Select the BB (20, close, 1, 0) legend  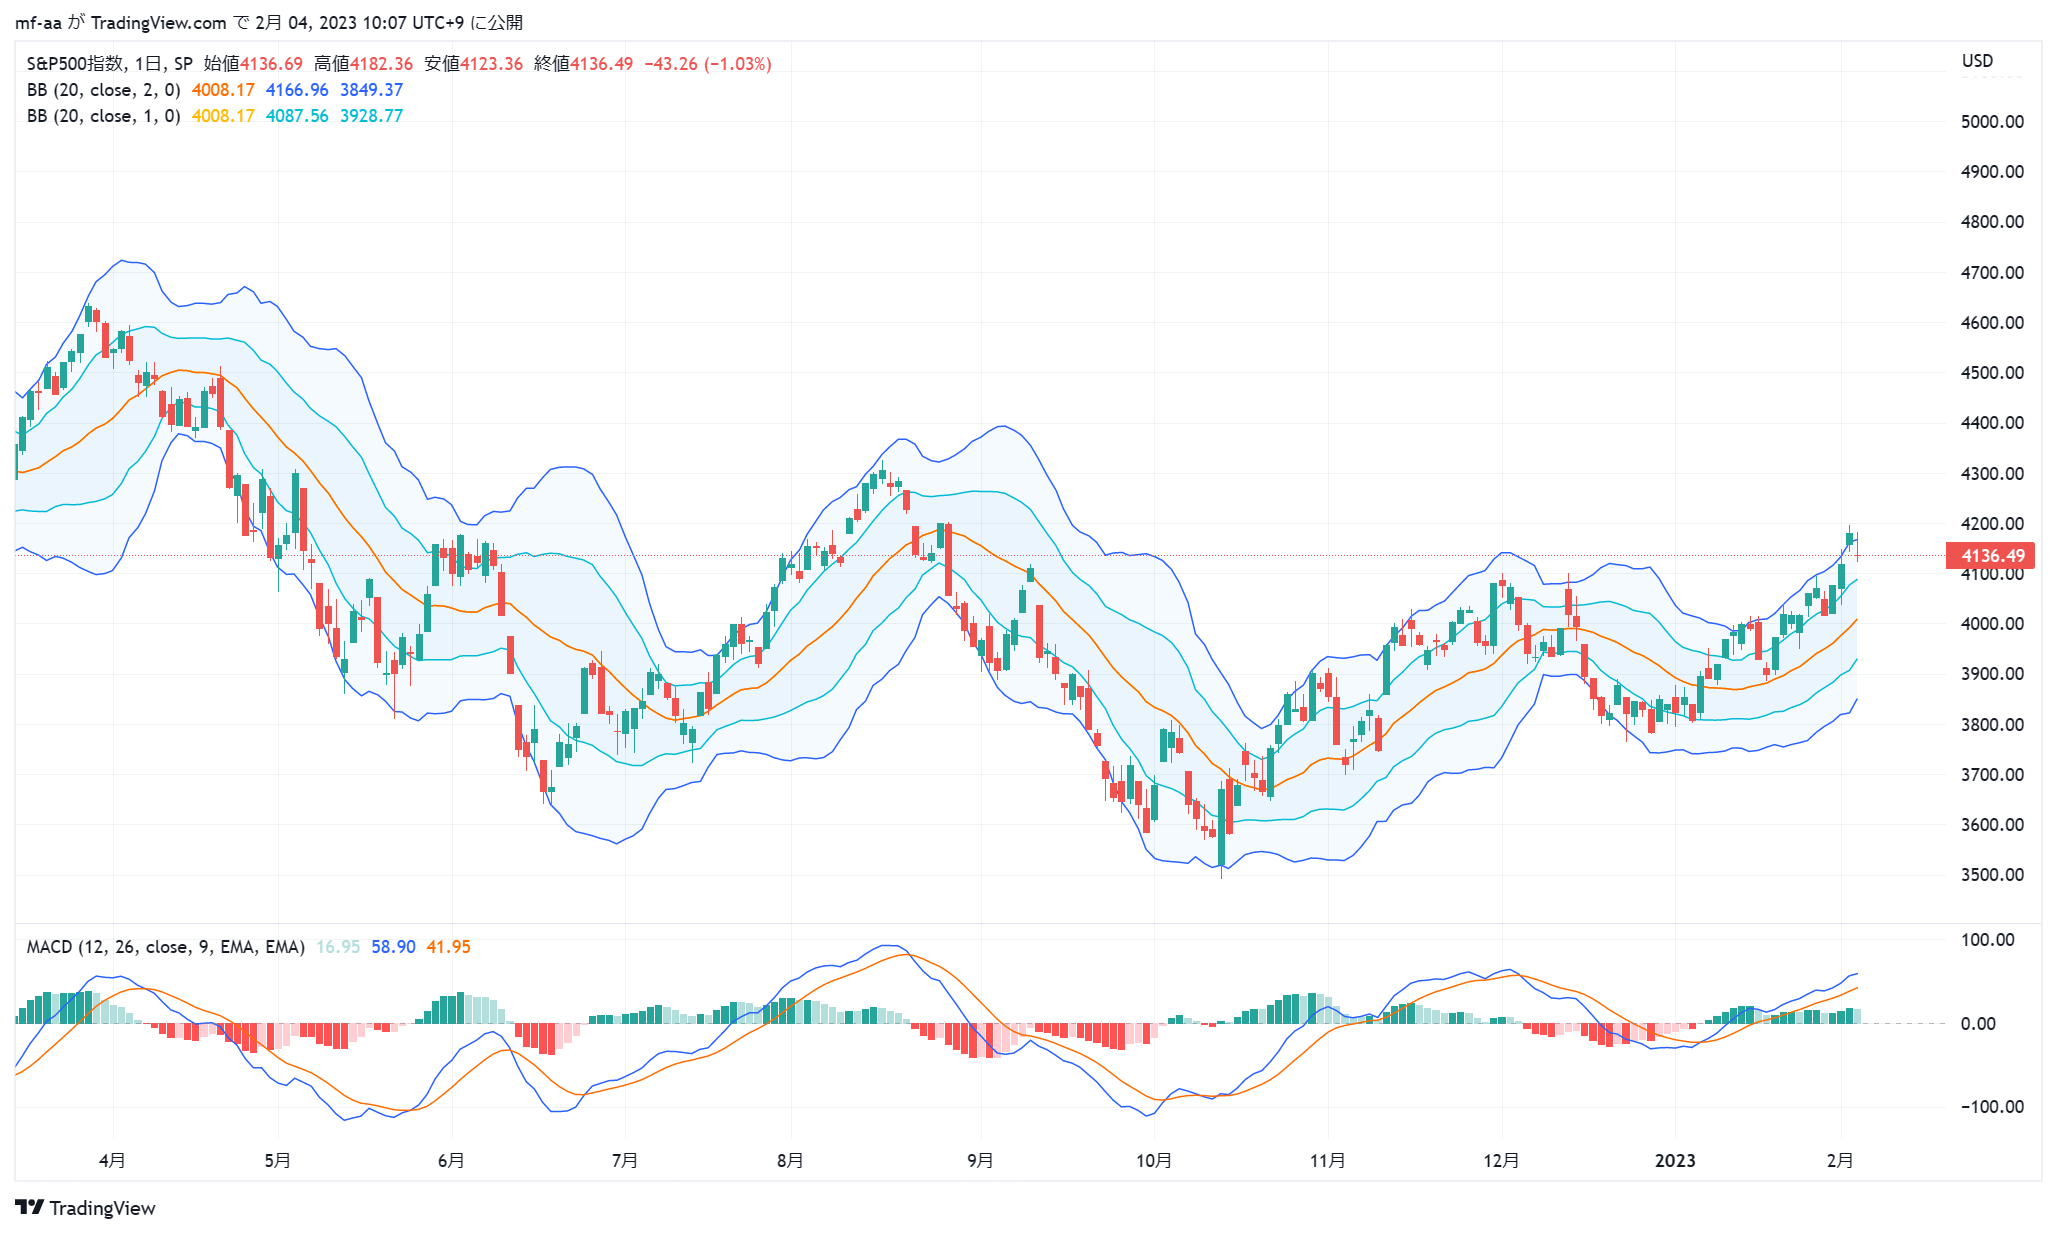click(103, 116)
